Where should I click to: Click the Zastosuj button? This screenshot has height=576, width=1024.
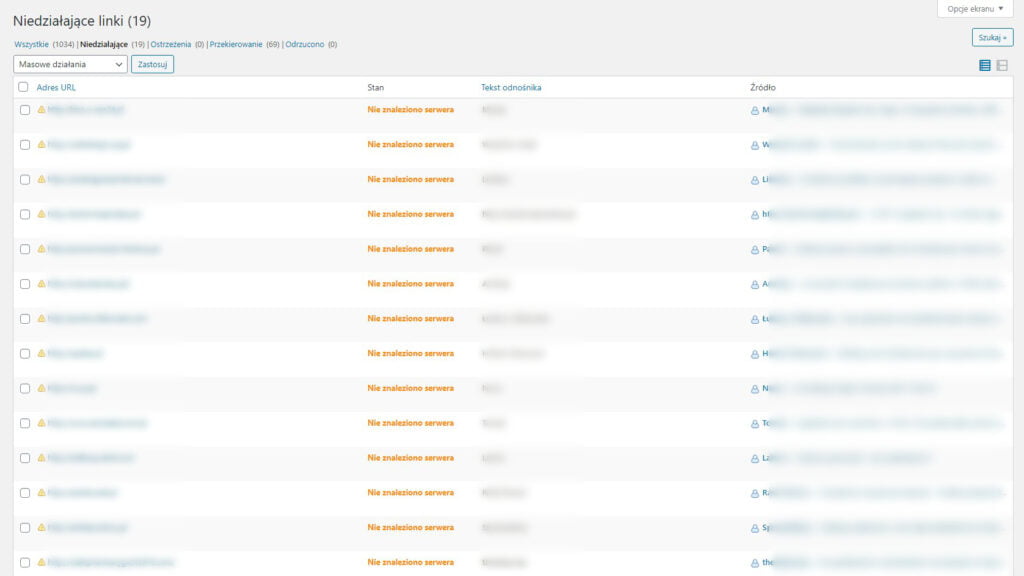152,64
